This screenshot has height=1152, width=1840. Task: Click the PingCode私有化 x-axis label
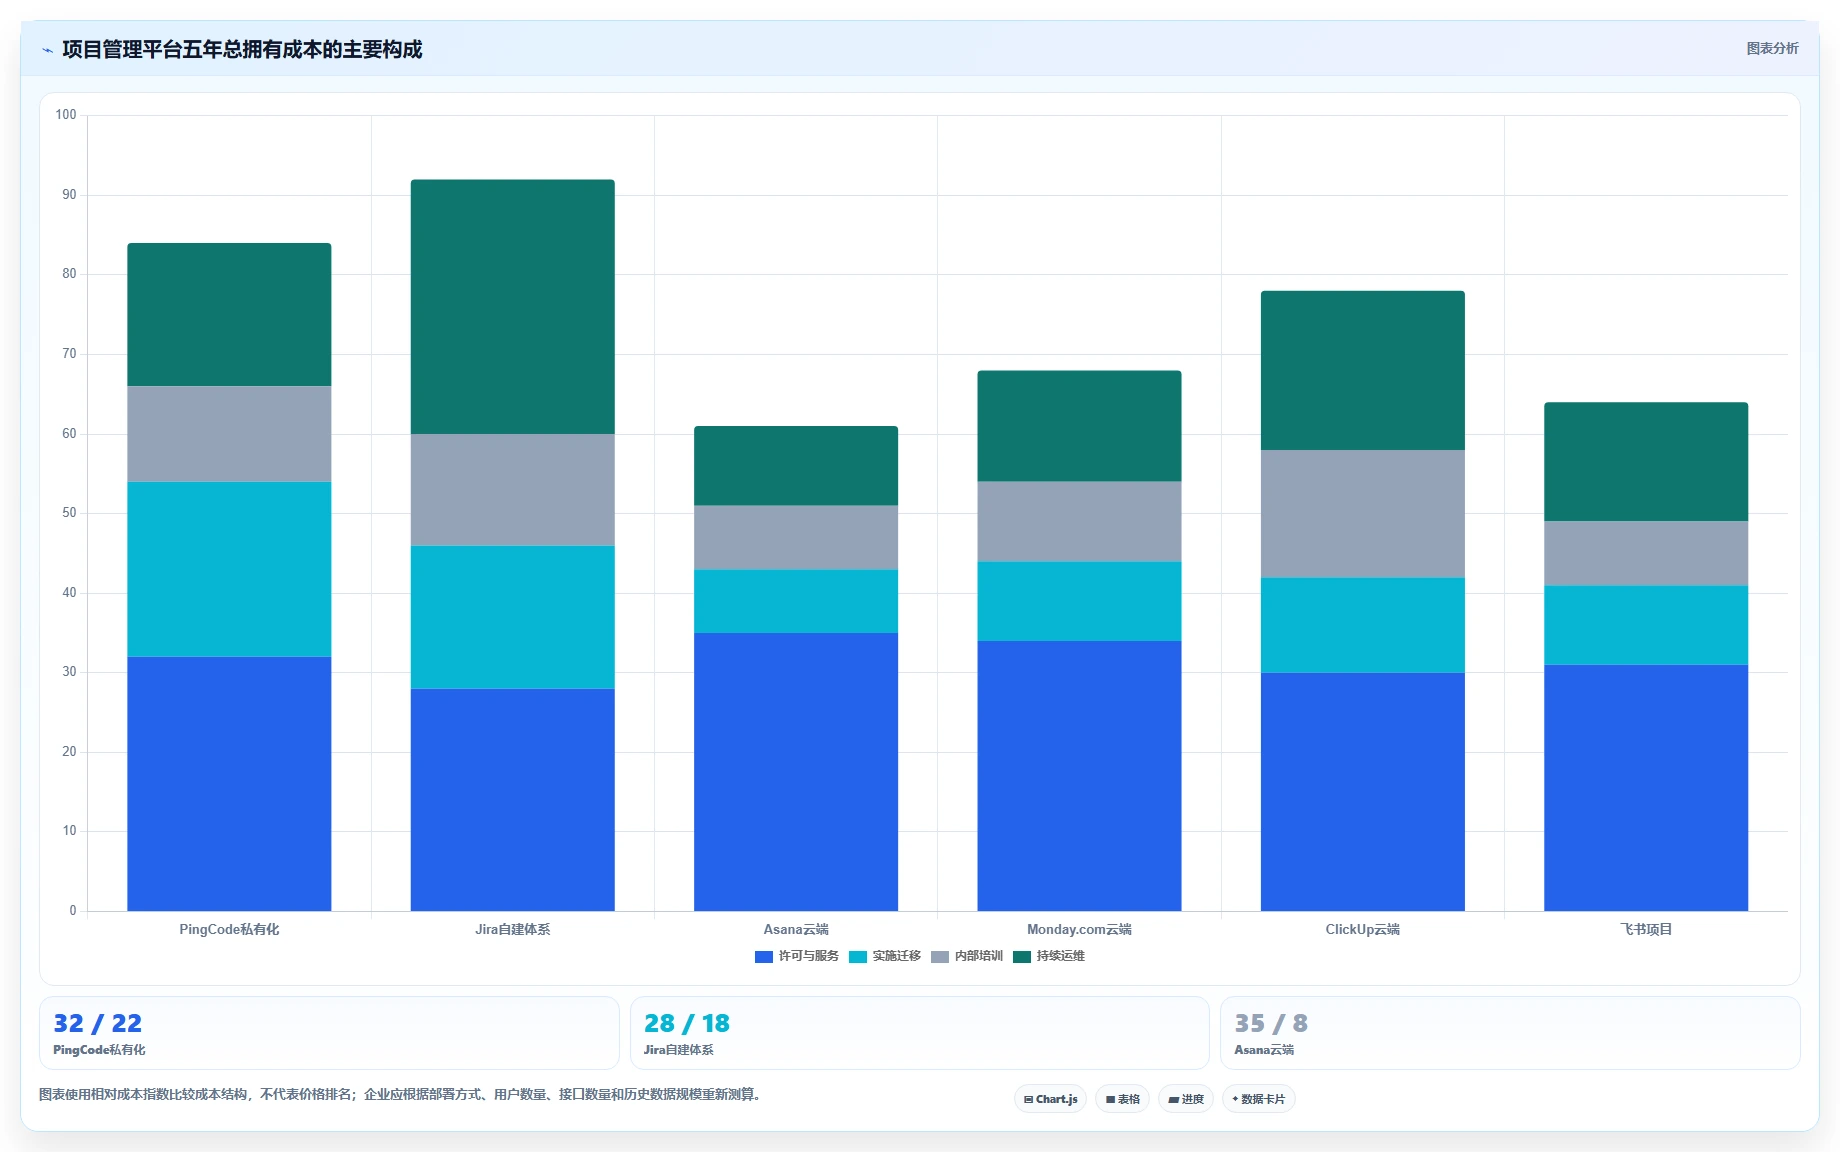[x=229, y=929]
